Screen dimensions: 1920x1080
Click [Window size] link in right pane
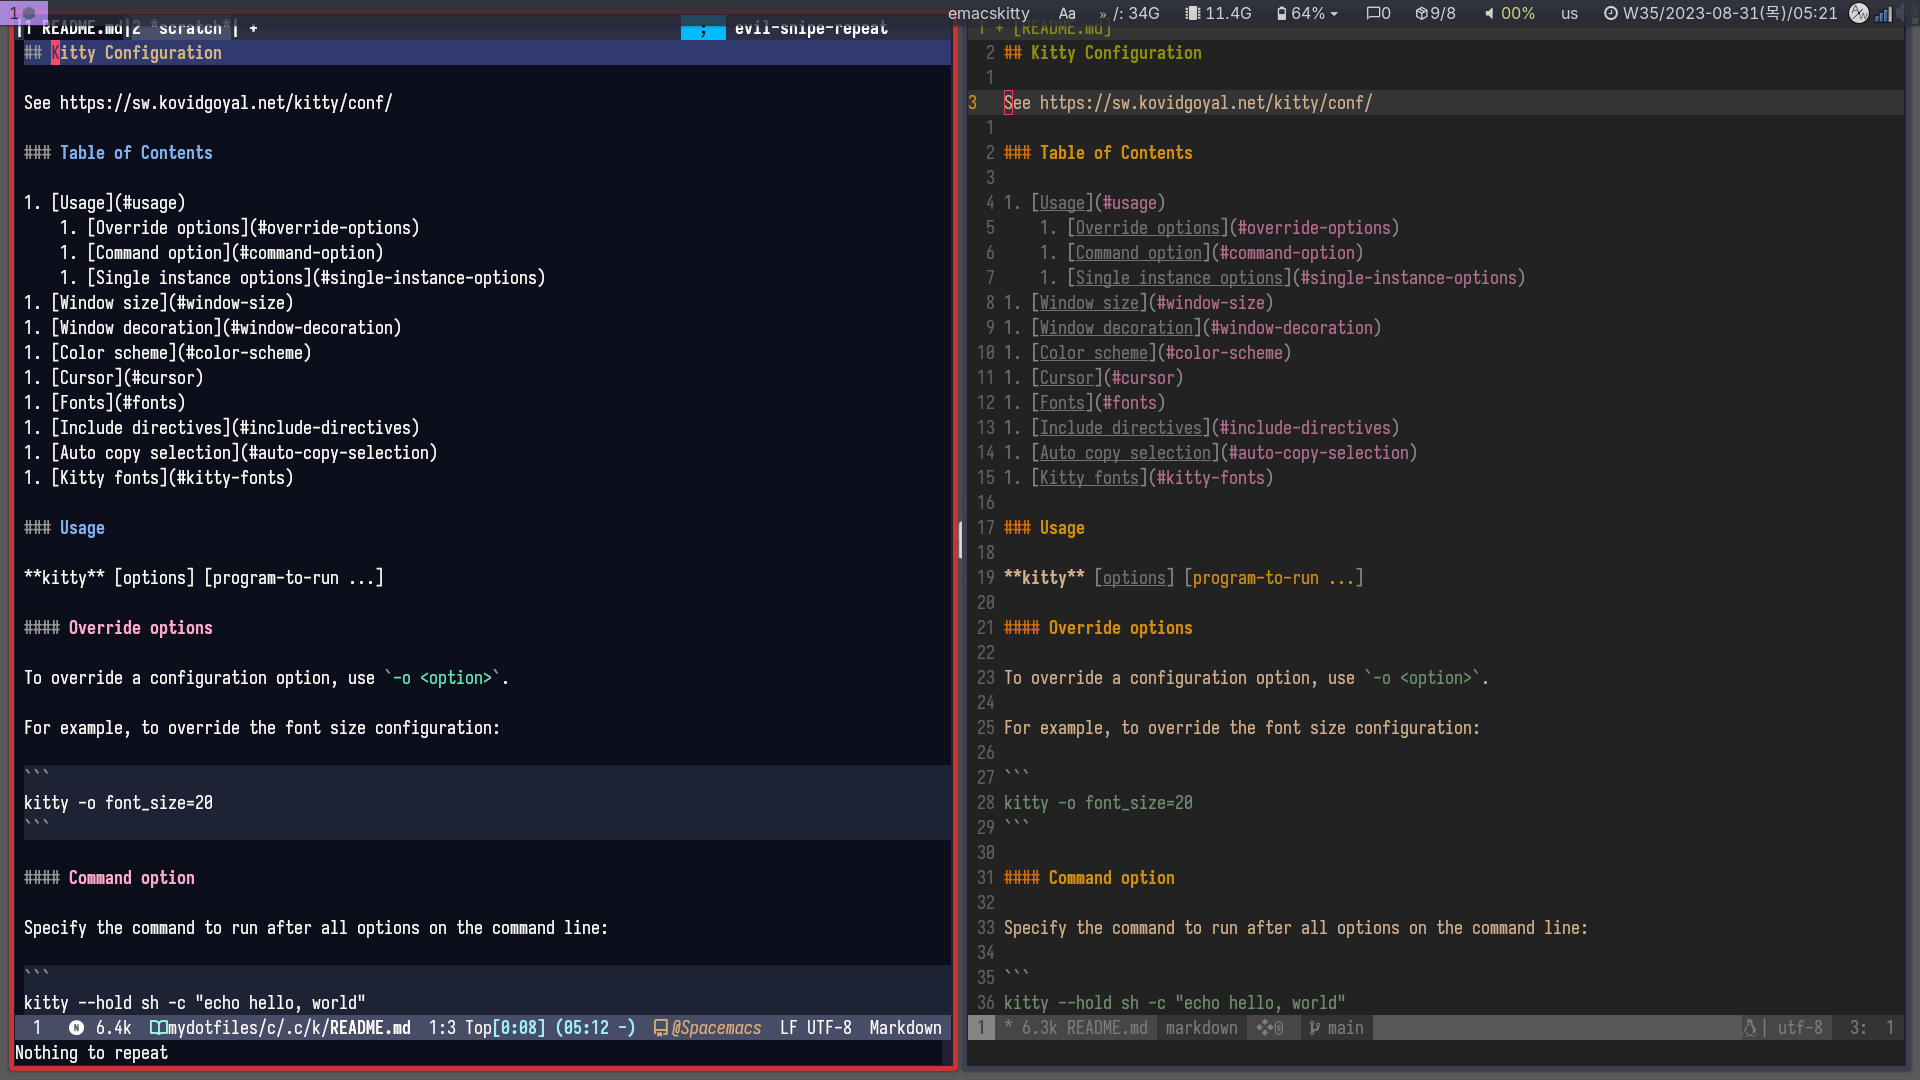click(x=1089, y=303)
